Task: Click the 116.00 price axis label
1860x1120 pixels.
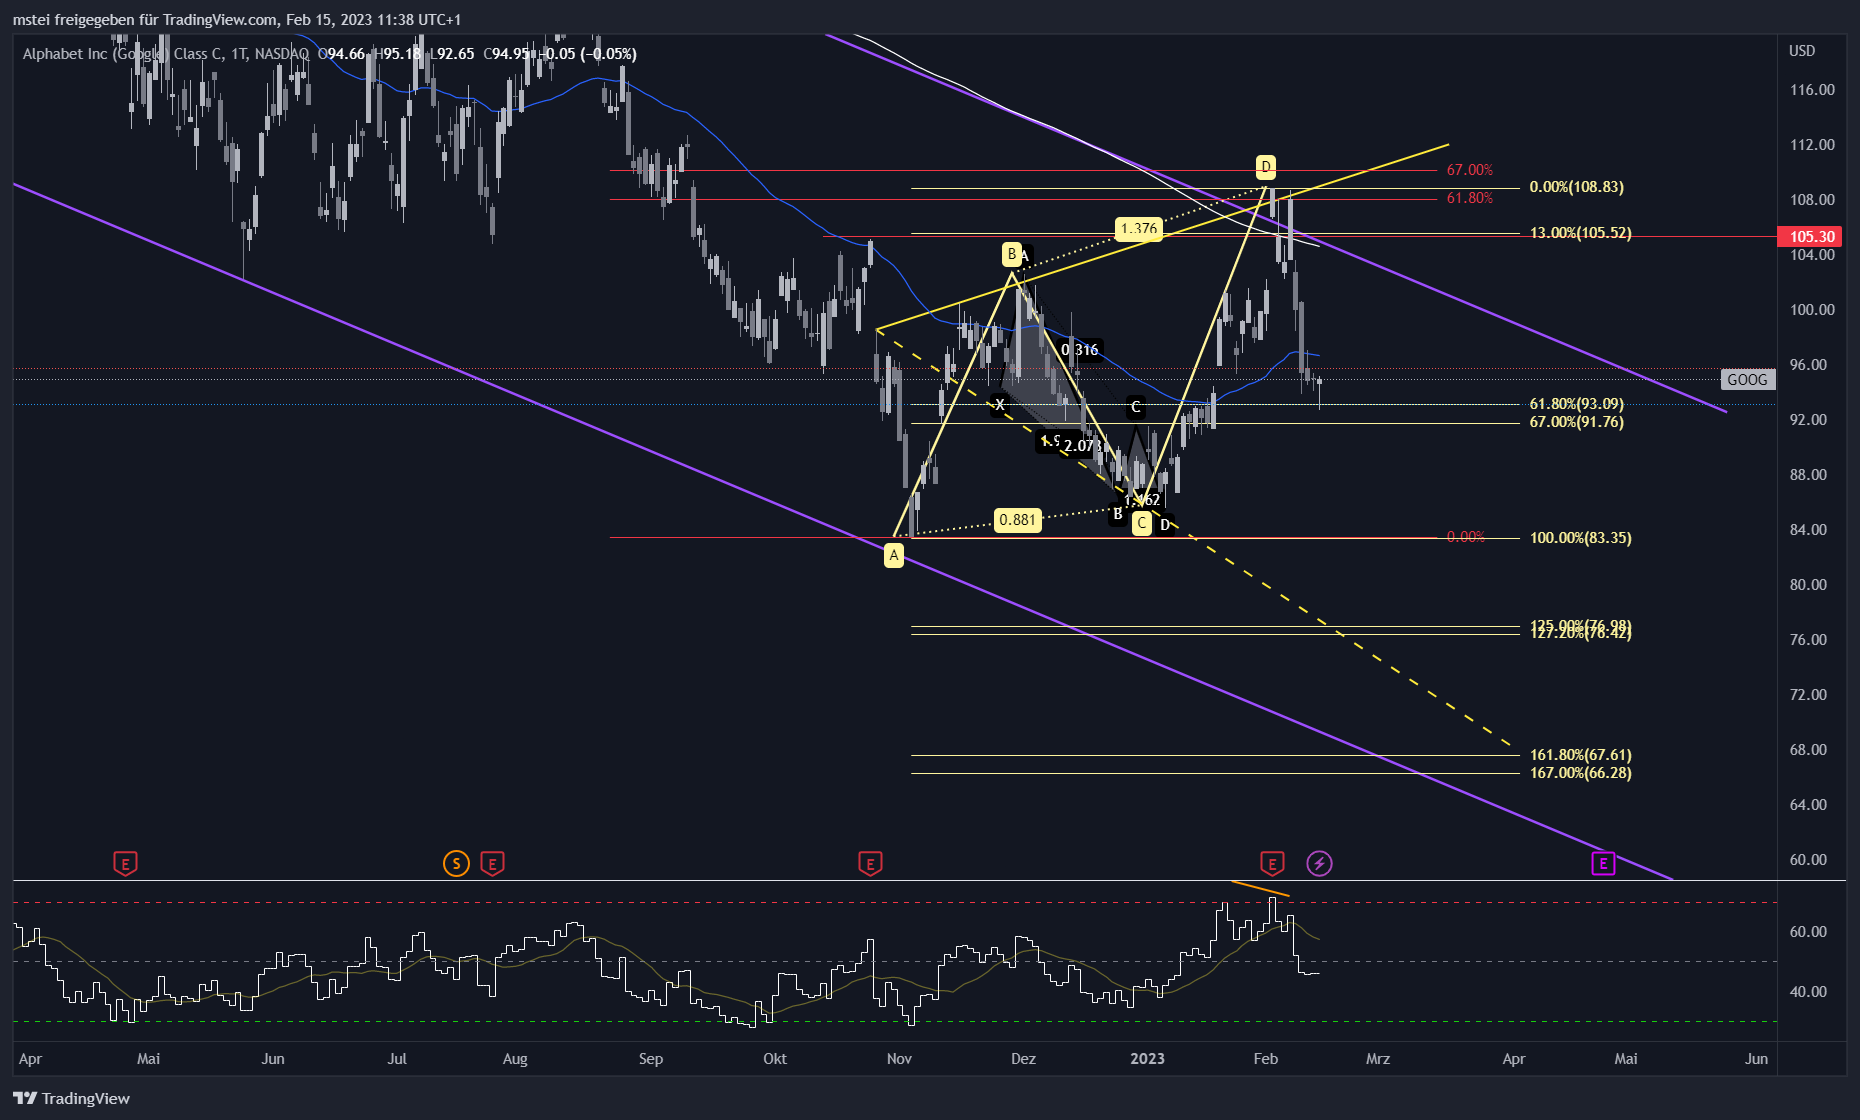Action: [x=1812, y=90]
